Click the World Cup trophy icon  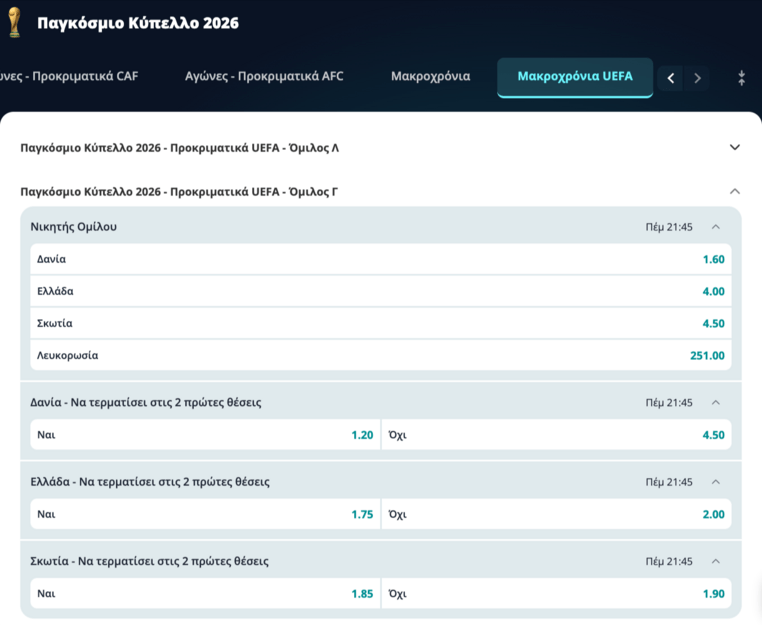coord(14,22)
